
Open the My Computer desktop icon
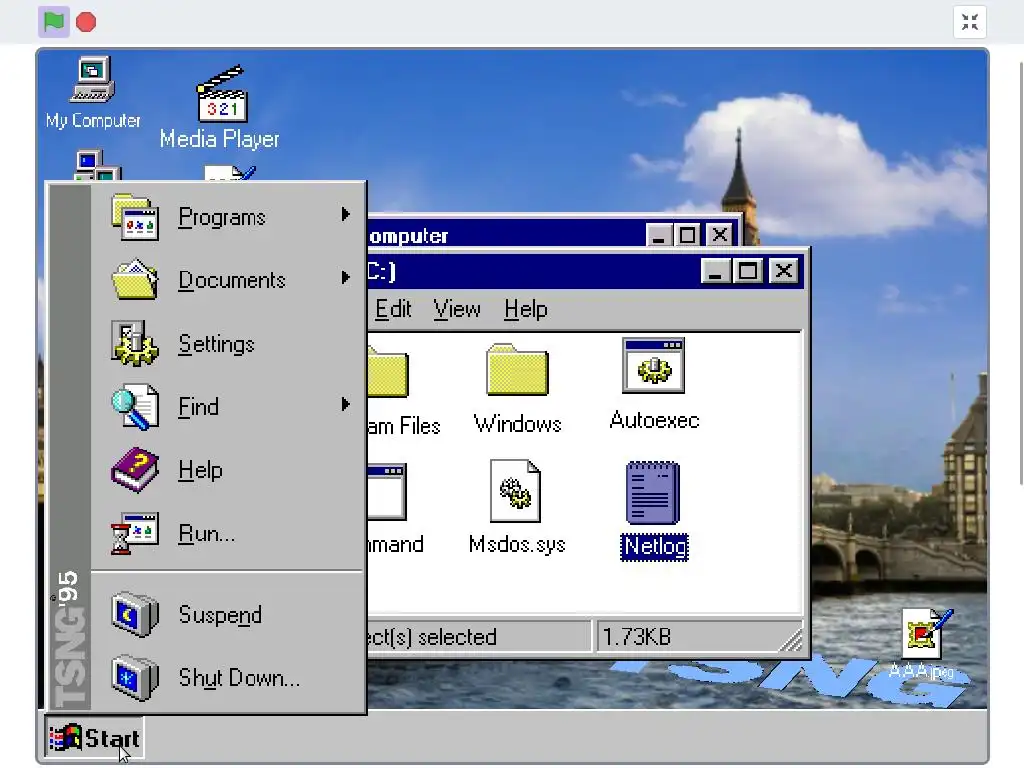click(x=93, y=92)
